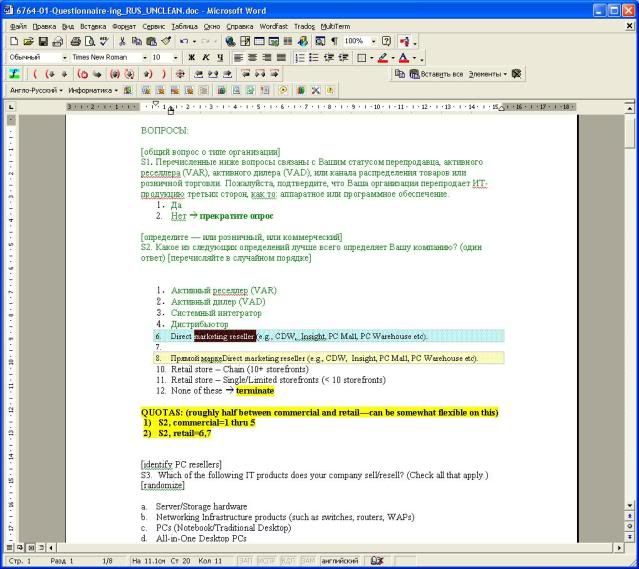Open the Информатика termbase dropdown
639x569 pixels.
(93, 90)
